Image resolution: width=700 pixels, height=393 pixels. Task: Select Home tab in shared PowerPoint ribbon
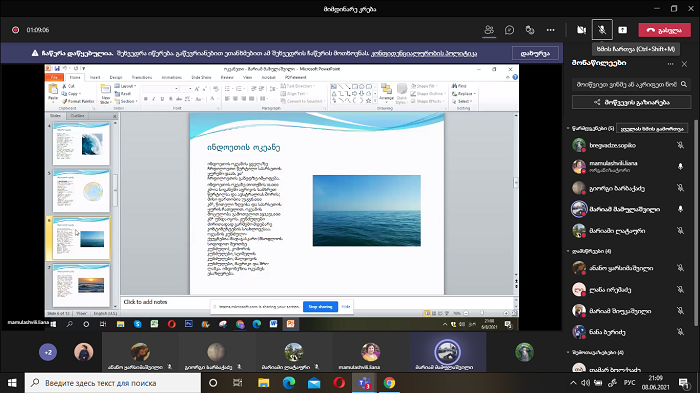(75, 77)
